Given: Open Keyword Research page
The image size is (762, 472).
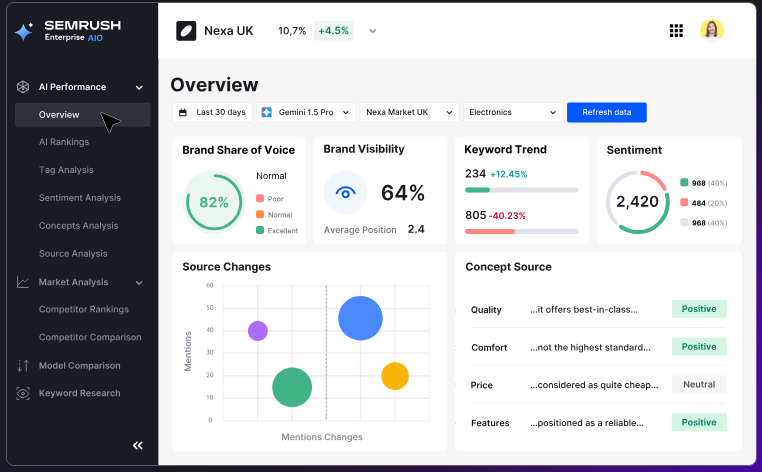Looking at the screenshot, I should click(79, 393).
